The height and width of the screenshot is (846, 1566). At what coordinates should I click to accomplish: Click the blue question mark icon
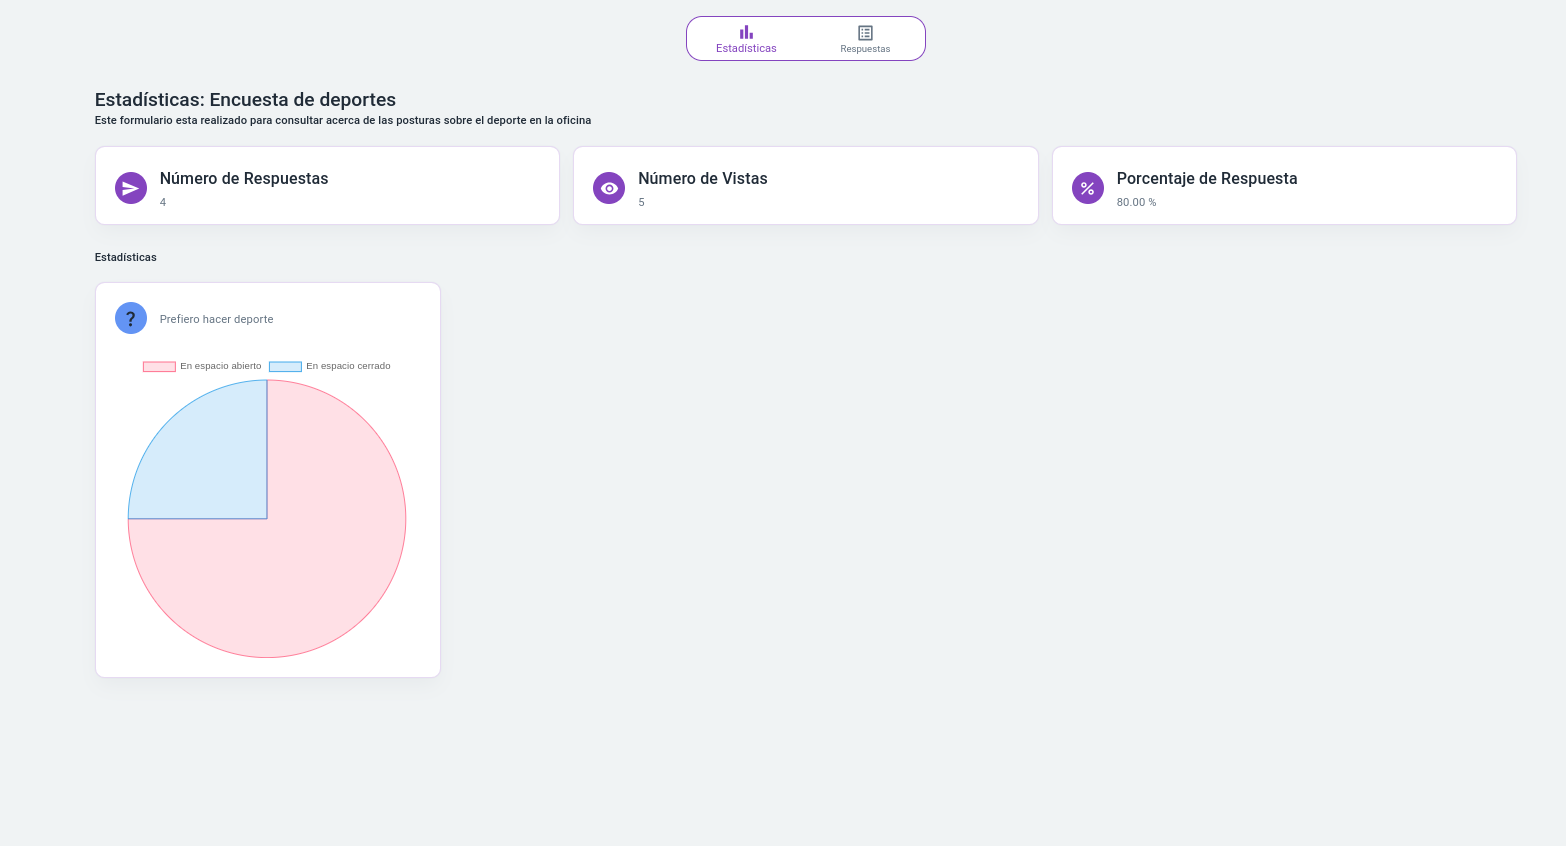tap(131, 318)
